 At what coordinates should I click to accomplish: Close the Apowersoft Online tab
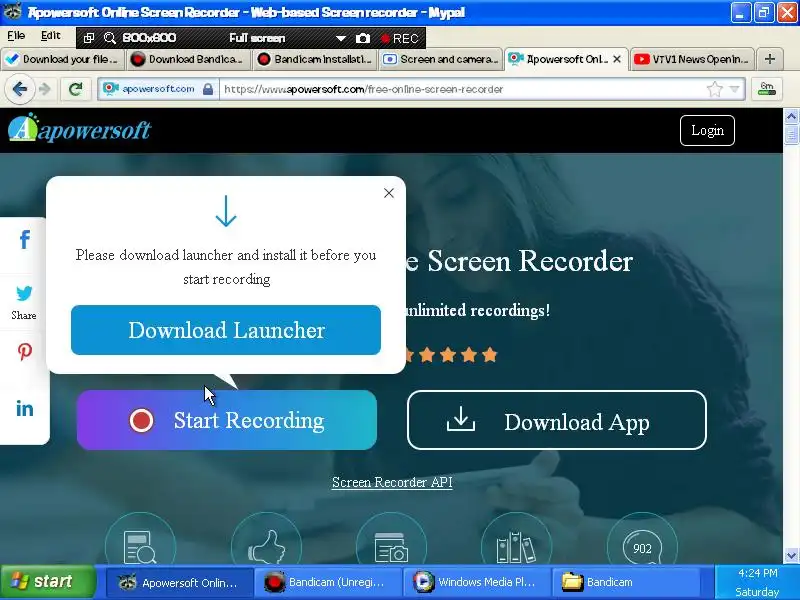[x=617, y=59]
